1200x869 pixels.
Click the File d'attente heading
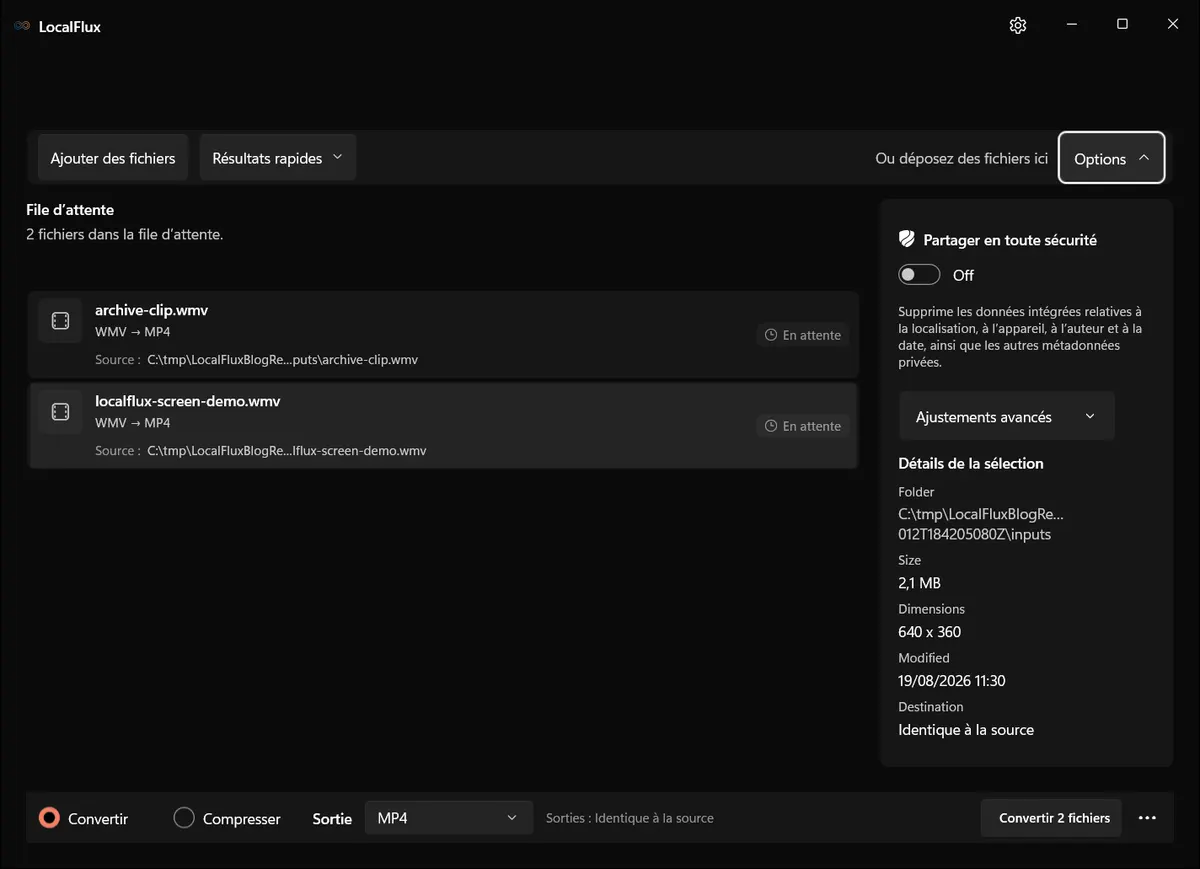(x=70, y=210)
